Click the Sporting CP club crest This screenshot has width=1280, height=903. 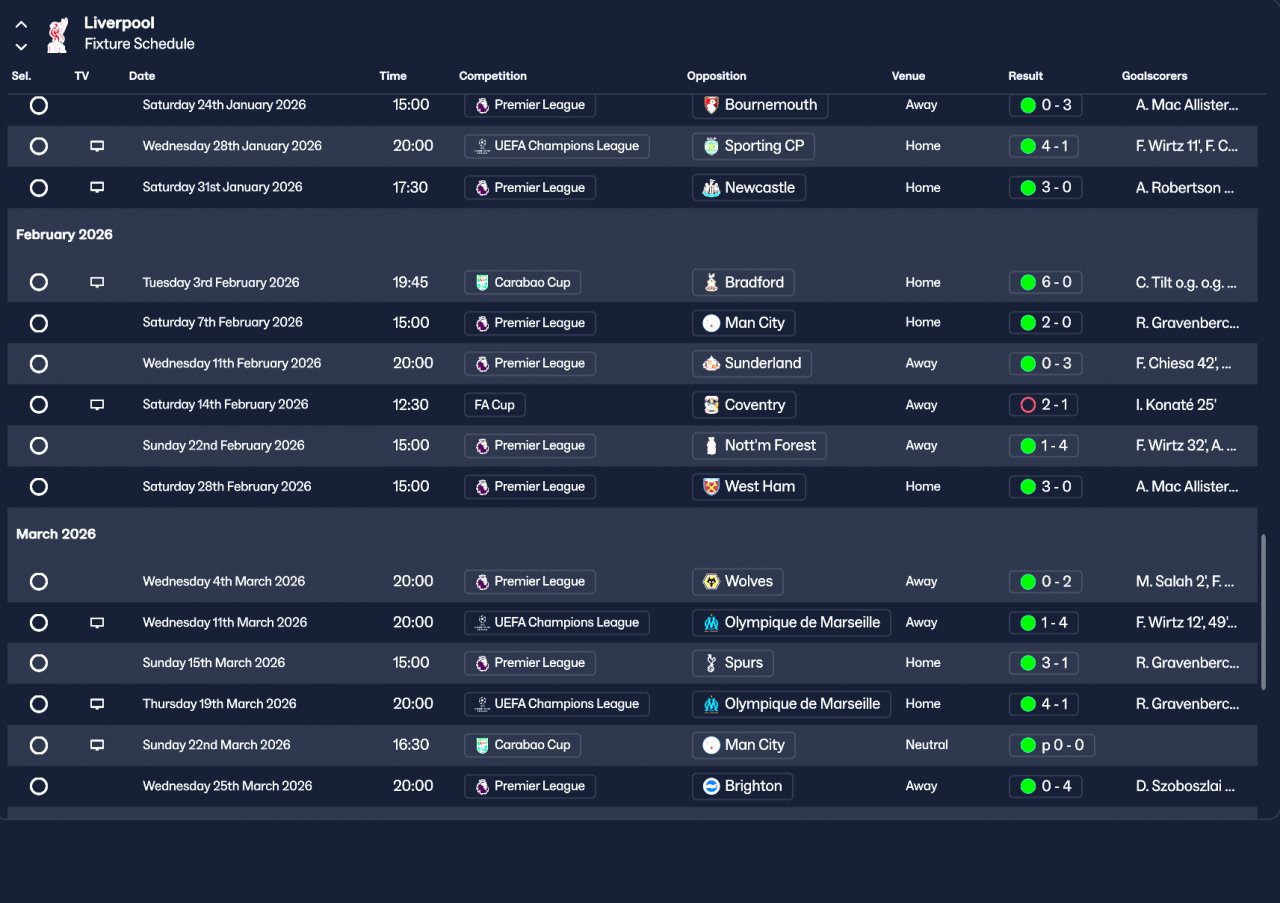(711, 146)
